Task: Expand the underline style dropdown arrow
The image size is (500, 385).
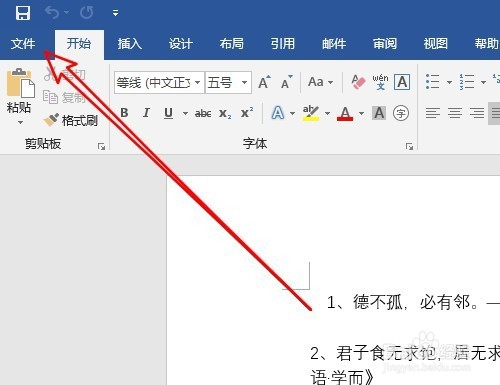Action: coord(185,113)
